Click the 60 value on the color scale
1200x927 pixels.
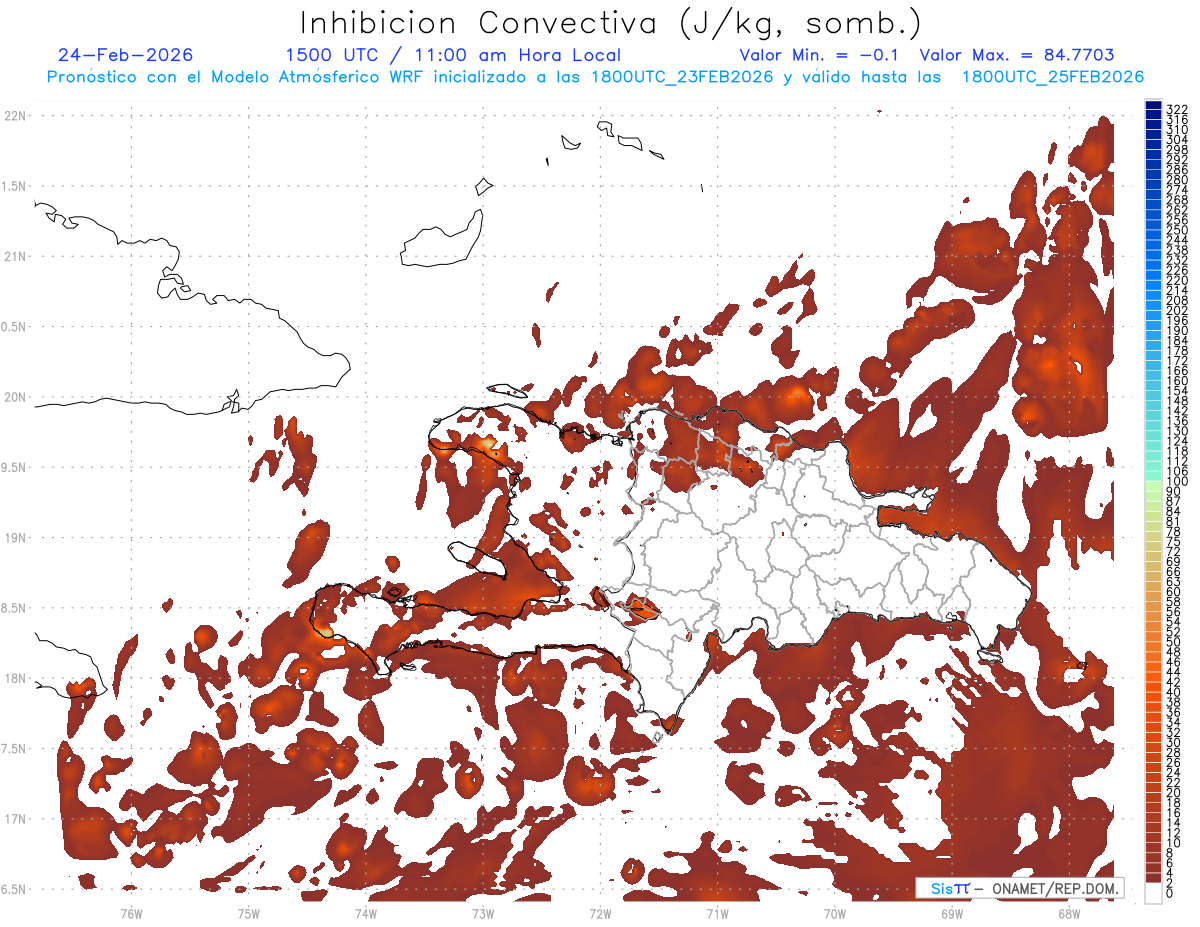(1174, 591)
